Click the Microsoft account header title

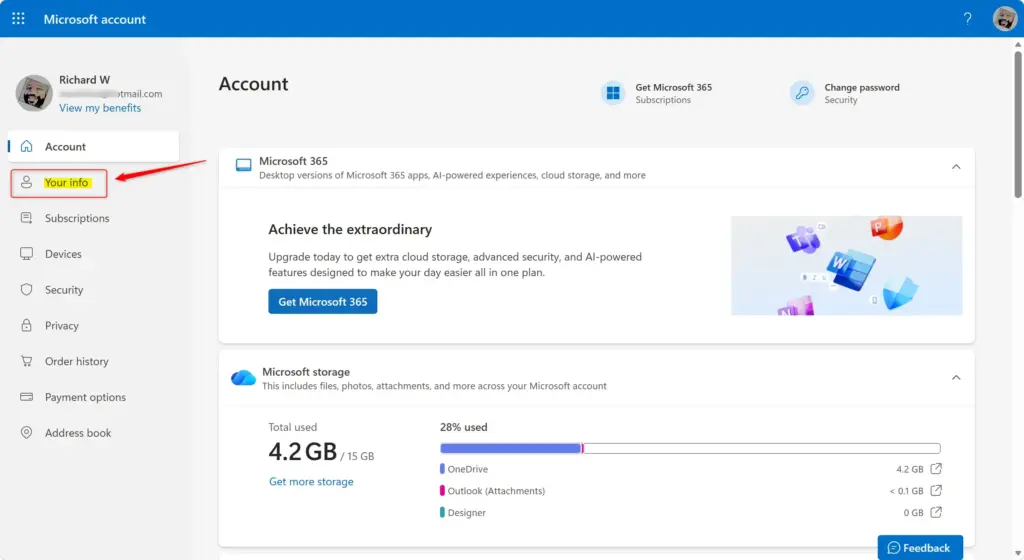coord(95,19)
